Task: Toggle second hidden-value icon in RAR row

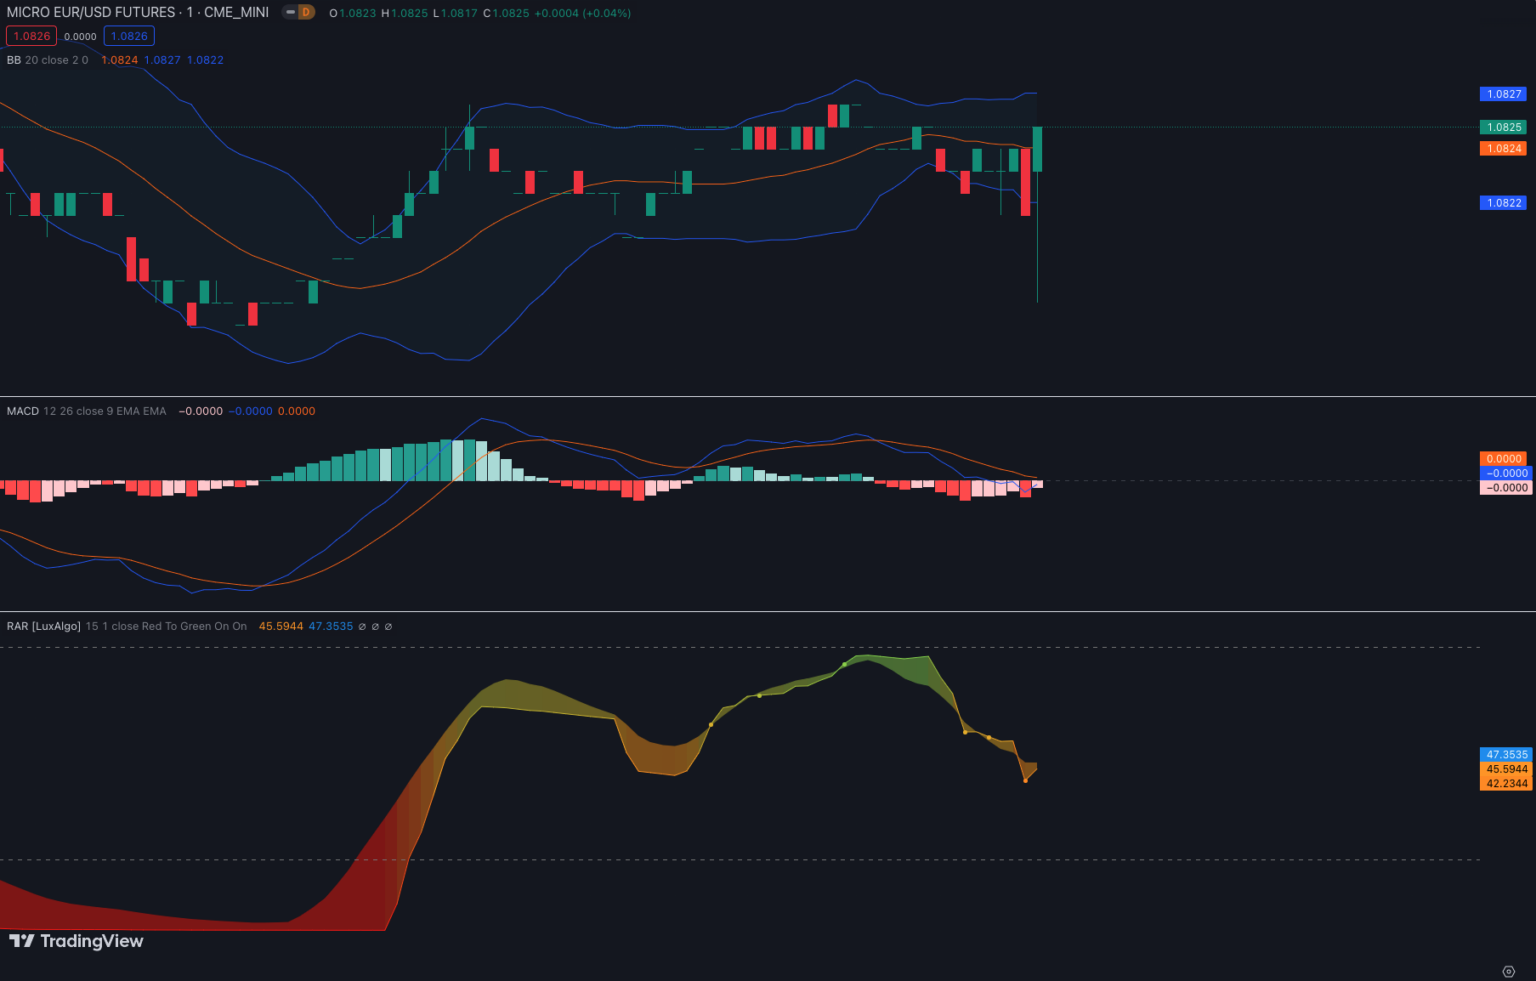Action: [376, 626]
